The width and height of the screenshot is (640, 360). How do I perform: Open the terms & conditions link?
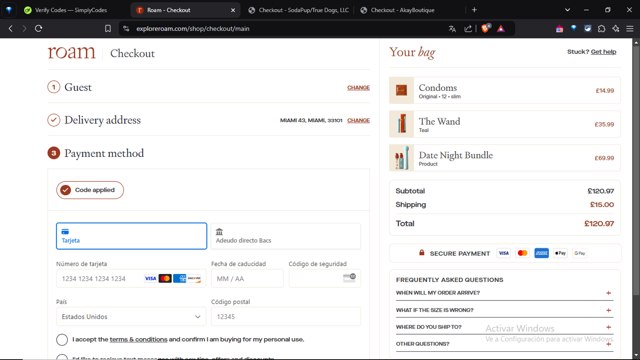(x=138, y=340)
